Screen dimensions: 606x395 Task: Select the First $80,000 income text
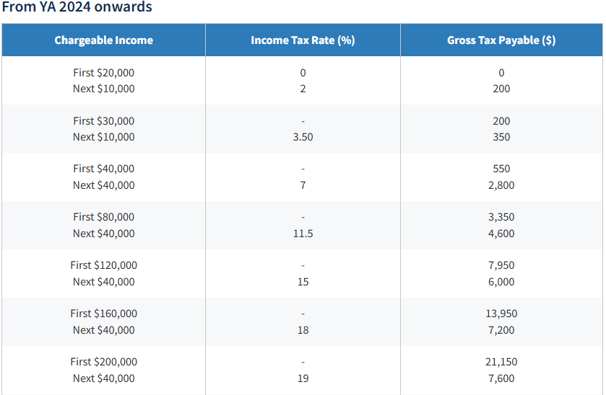click(104, 217)
